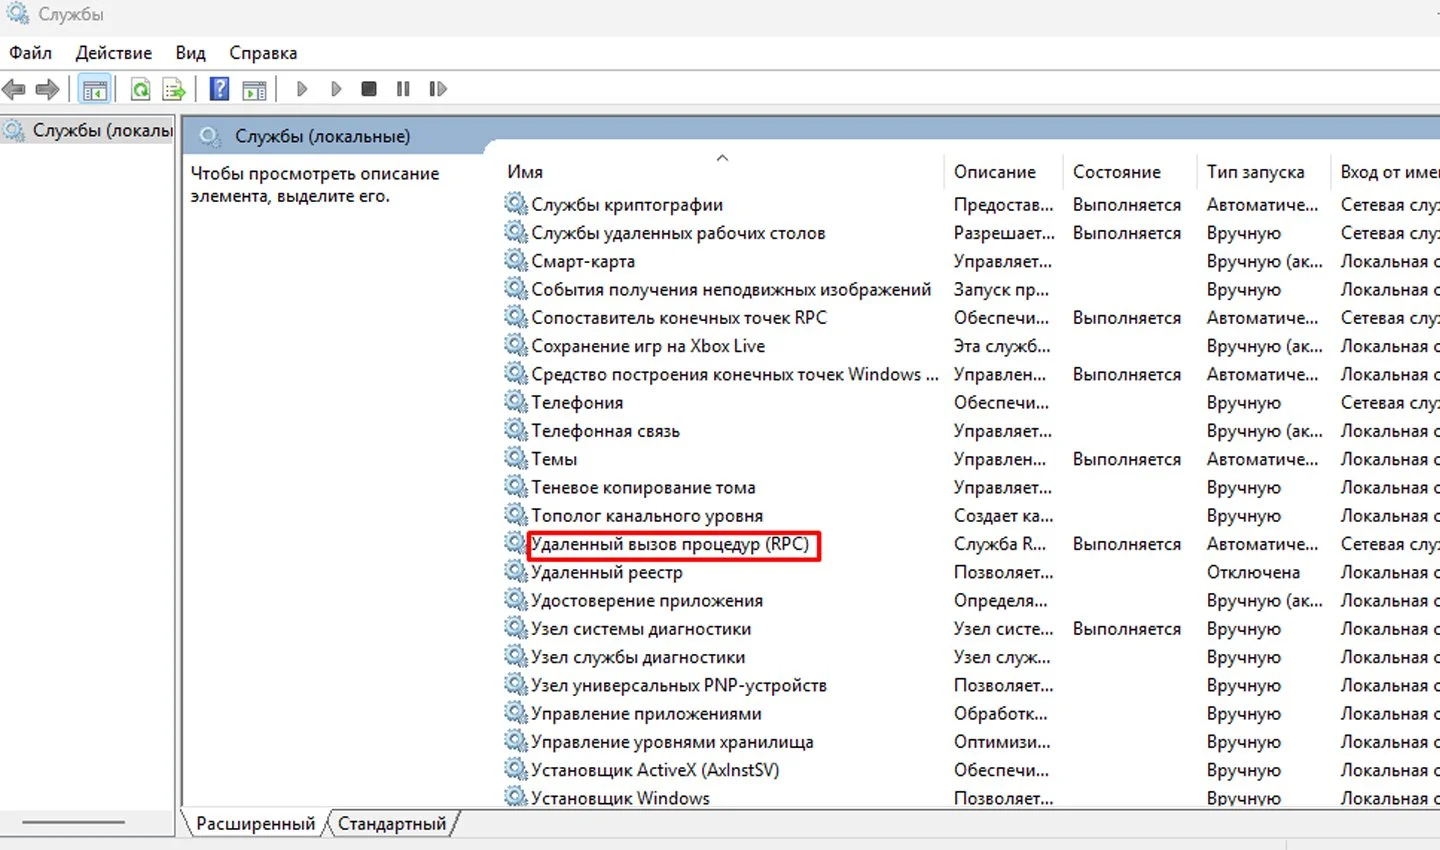Open the Help toolbar icon
The image size is (1440, 850).
point(219,89)
